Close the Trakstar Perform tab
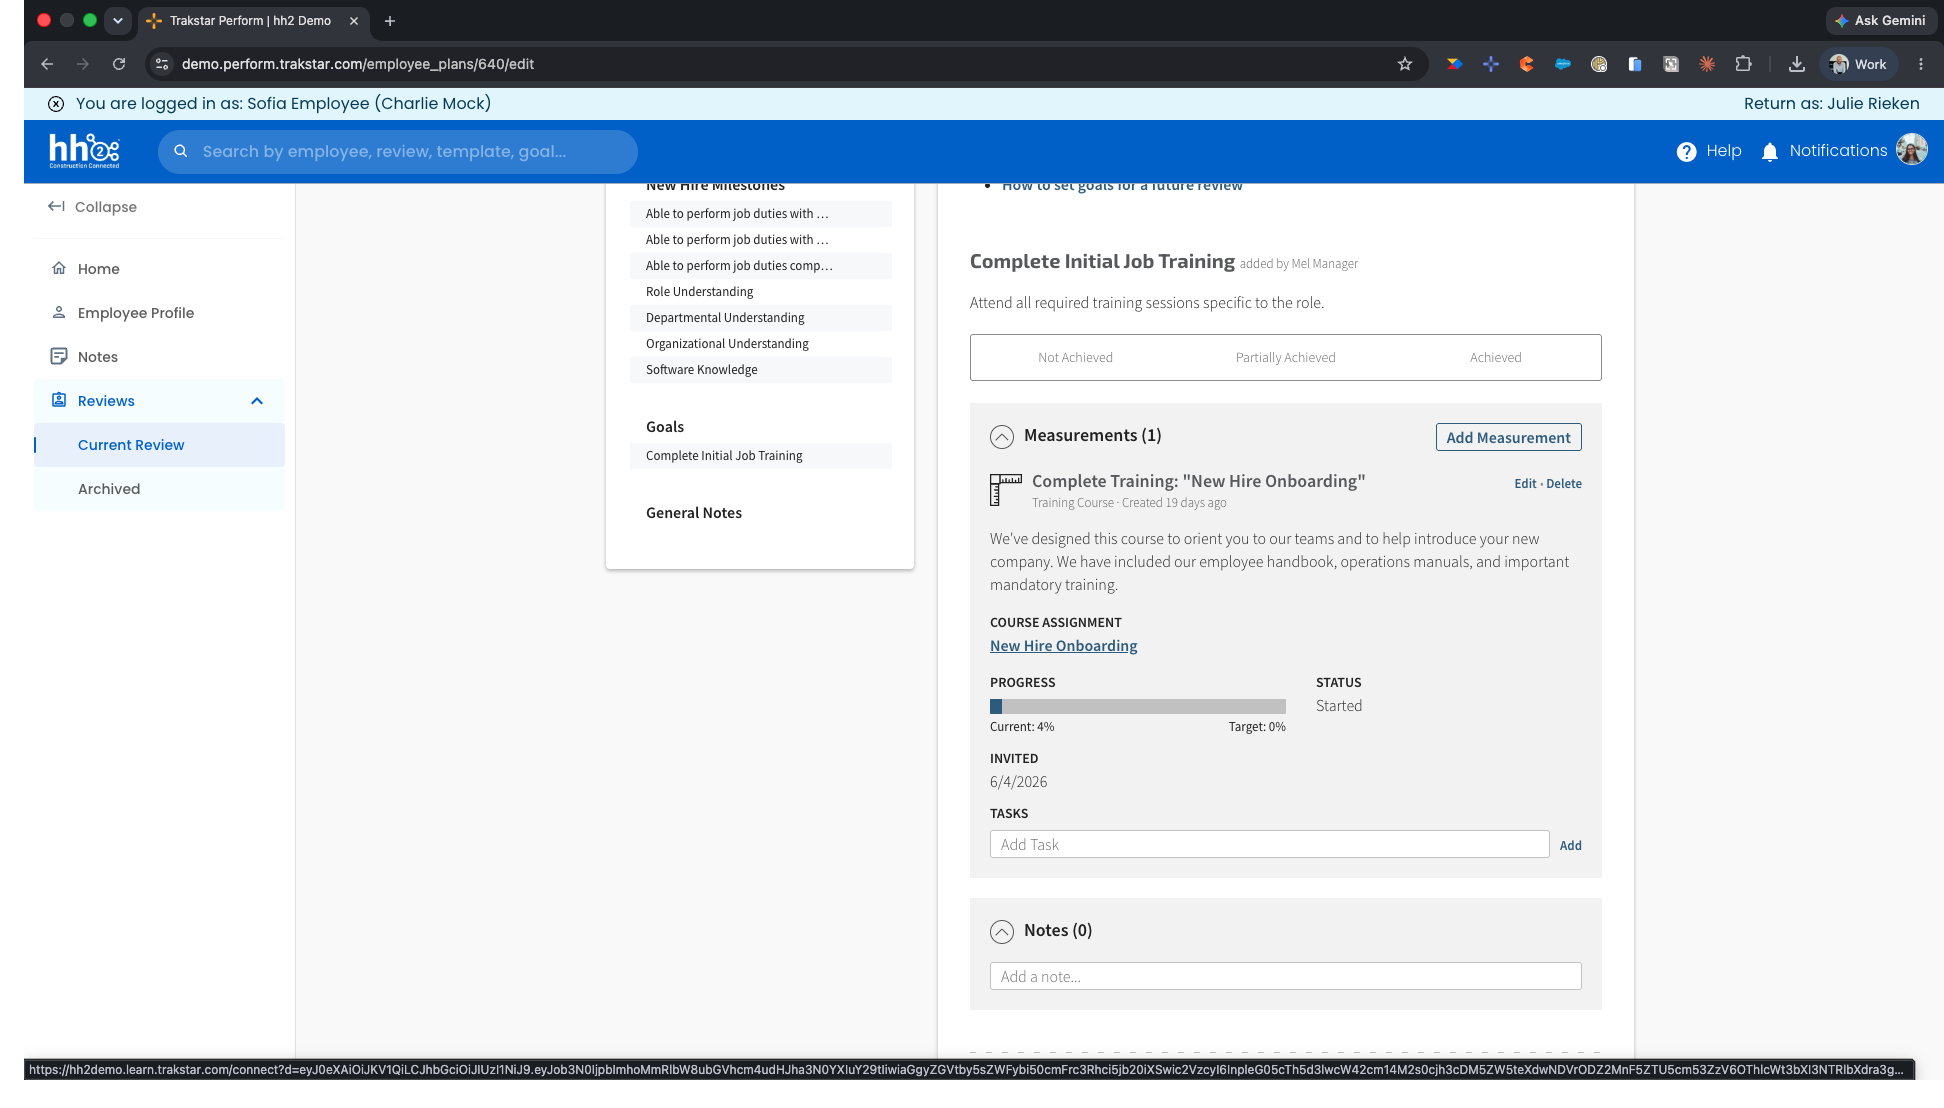The image size is (1944, 1108). click(x=354, y=21)
